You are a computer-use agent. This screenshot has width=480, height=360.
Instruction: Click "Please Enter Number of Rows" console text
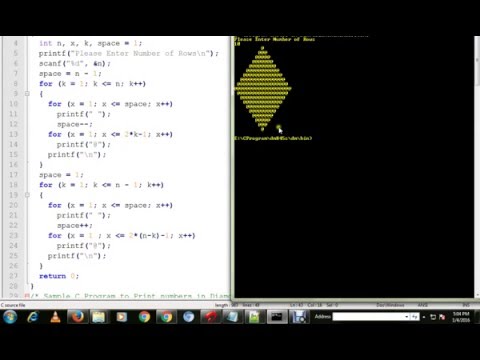coord(274,39)
